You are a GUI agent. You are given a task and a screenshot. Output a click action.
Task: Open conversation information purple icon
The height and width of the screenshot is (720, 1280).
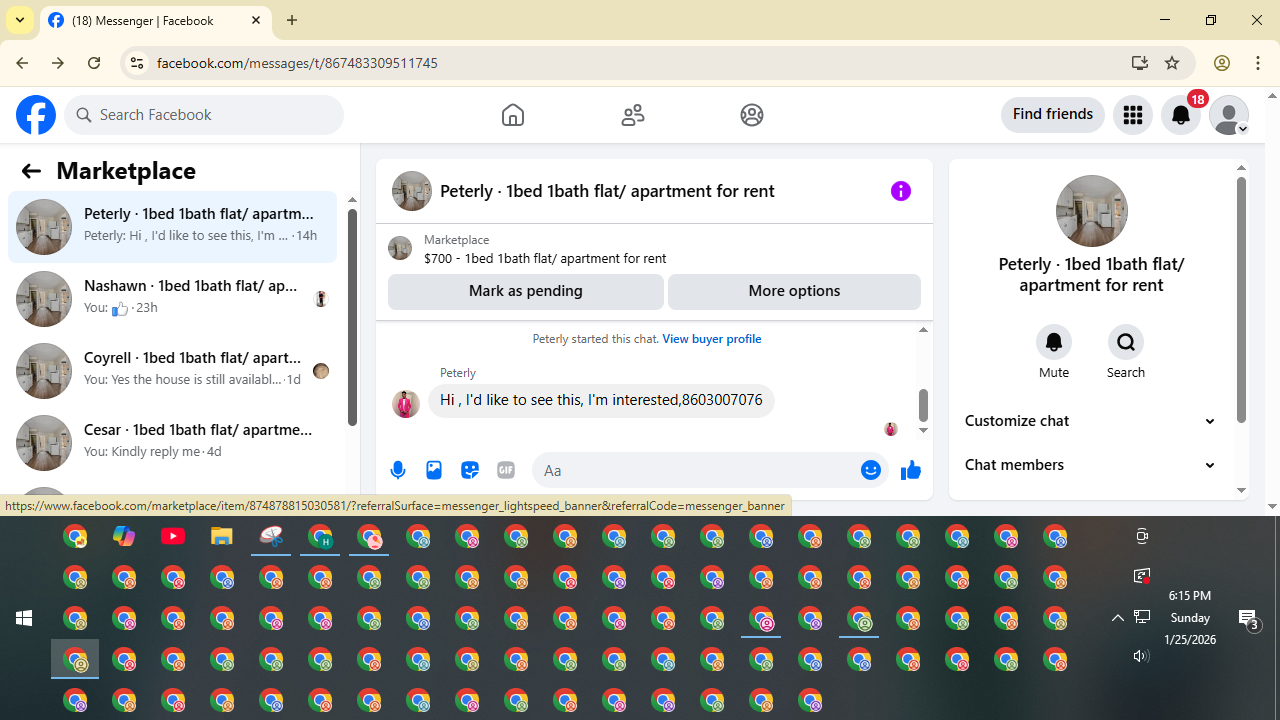901,191
